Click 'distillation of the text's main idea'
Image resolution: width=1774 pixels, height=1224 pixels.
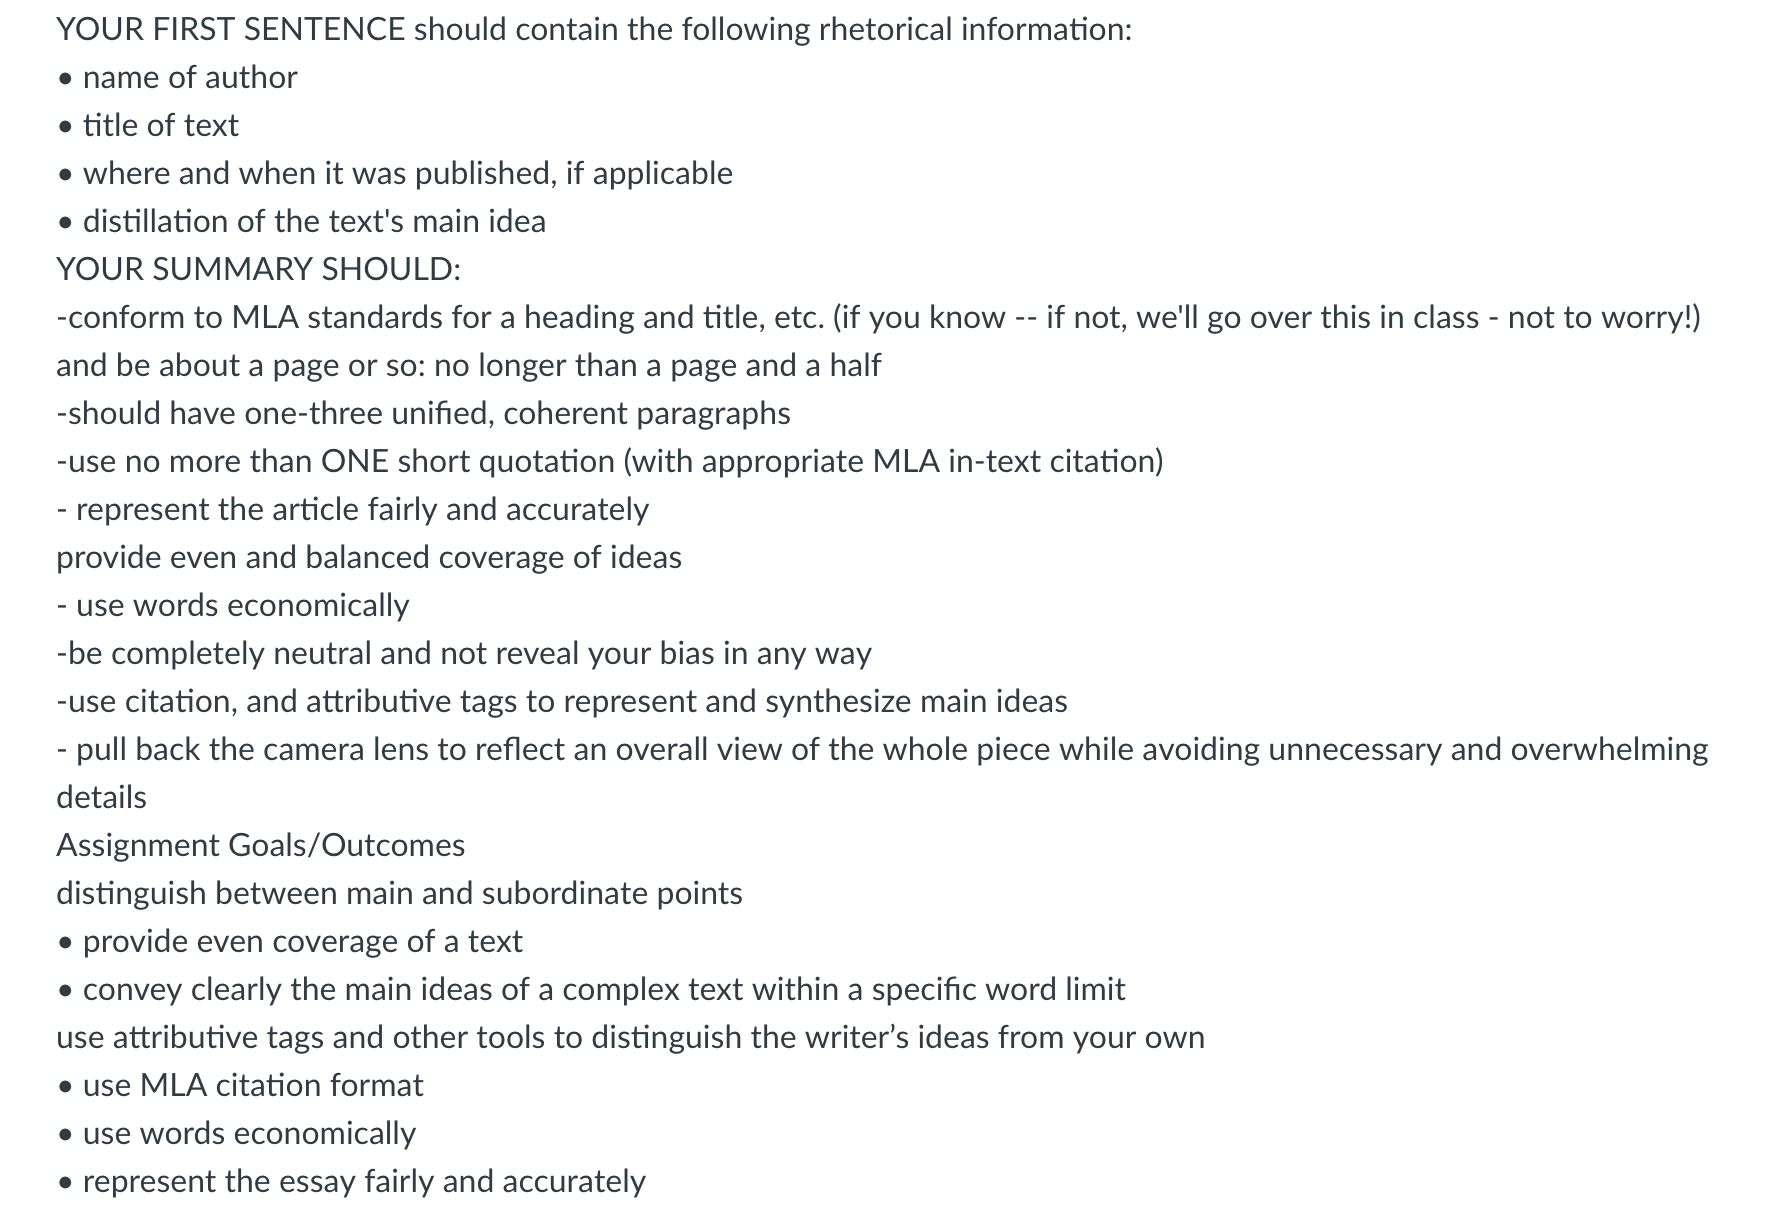pos(301,221)
